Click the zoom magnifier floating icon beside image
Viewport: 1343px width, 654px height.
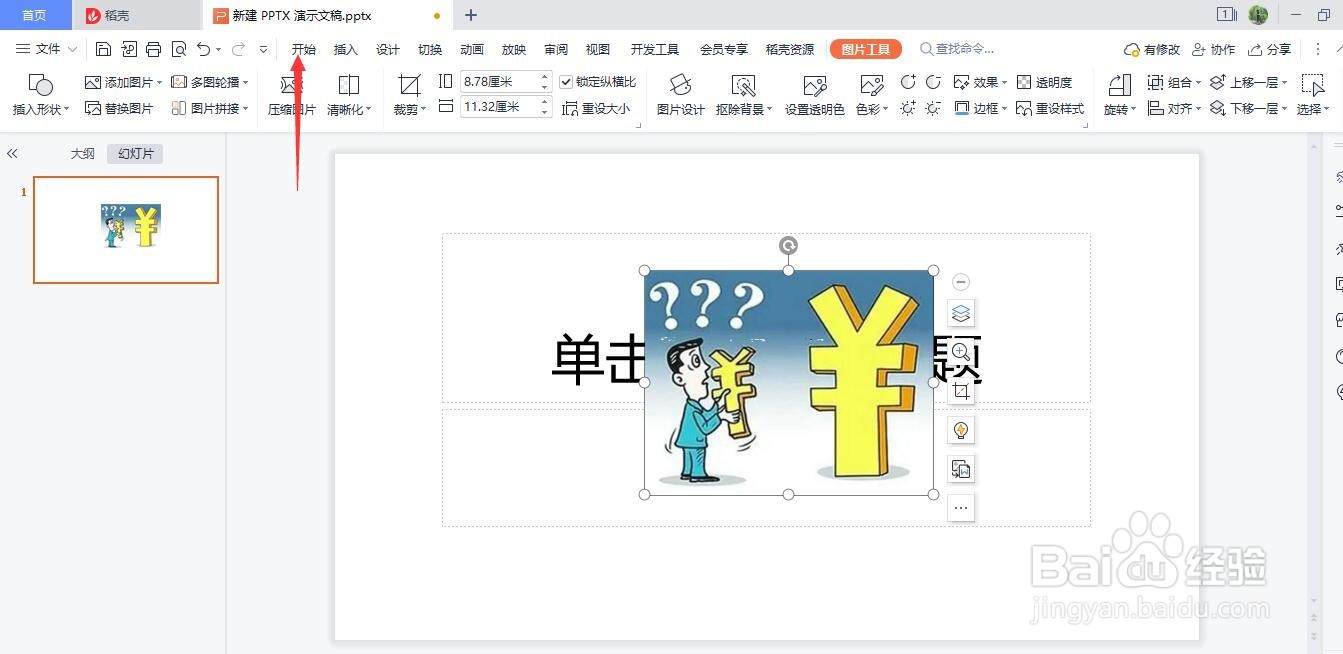tap(961, 352)
